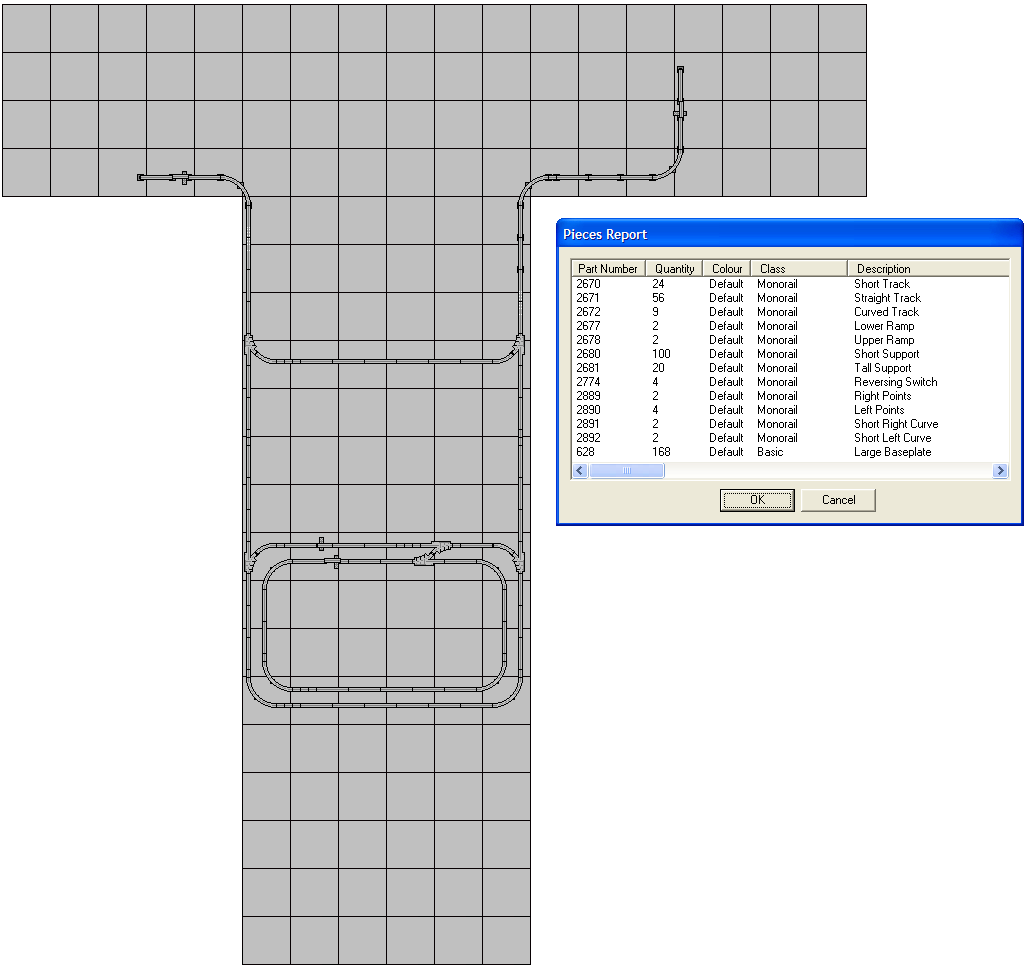This screenshot has width=1032, height=970.
Task: Select the row for part number 628
Action: coord(790,452)
